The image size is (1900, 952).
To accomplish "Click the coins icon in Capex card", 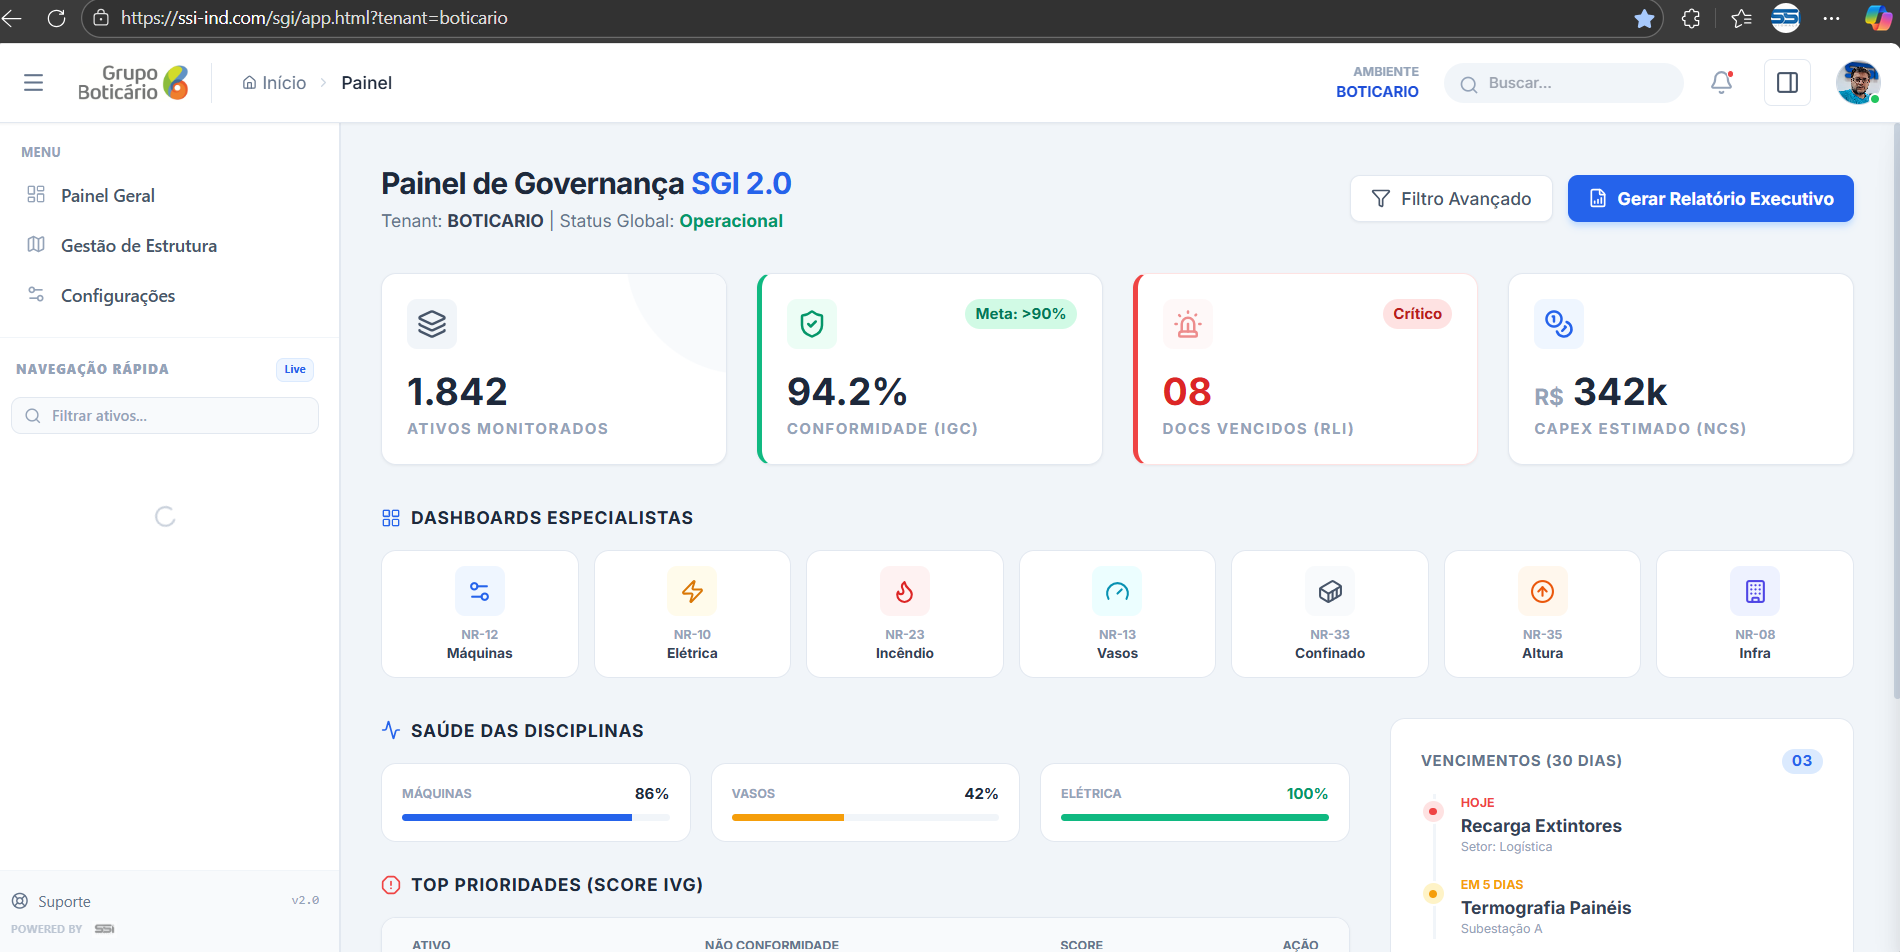I will [x=1559, y=324].
